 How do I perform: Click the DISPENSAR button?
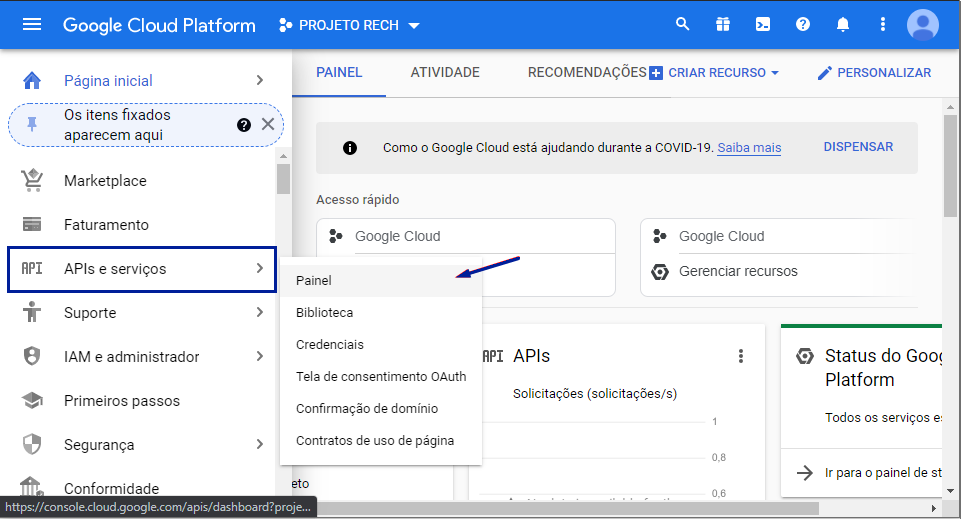point(858,147)
